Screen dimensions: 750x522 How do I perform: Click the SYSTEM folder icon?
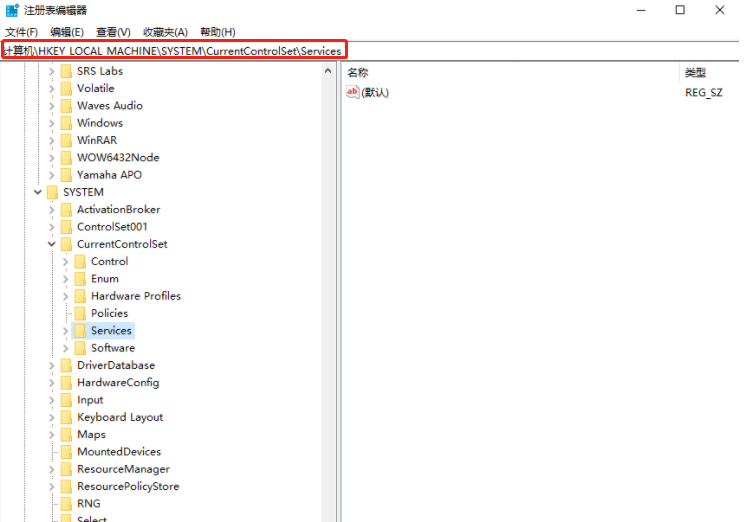tap(52, 192)
